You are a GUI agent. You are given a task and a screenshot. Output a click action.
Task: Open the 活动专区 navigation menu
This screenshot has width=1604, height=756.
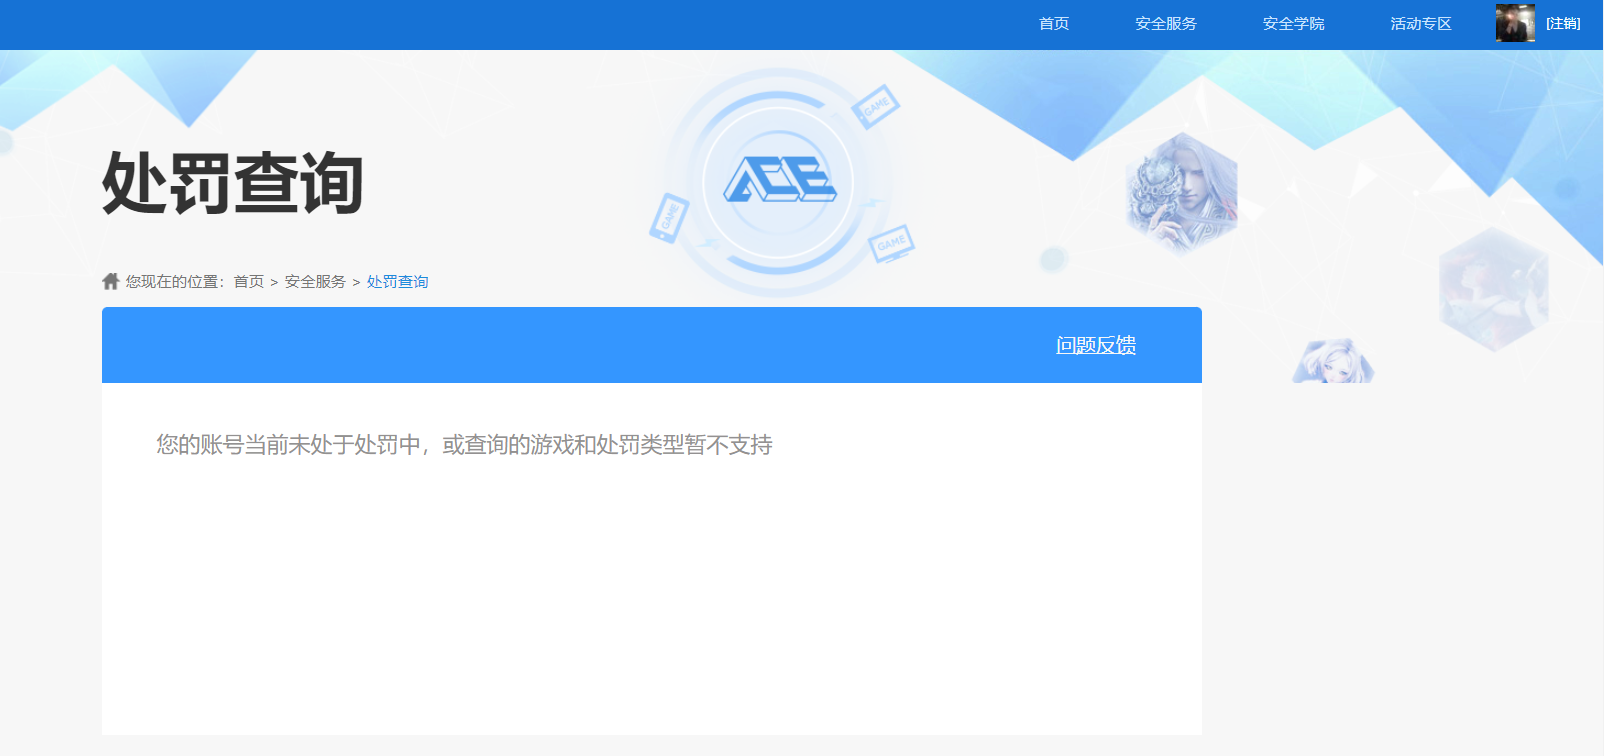(1421, 24)
